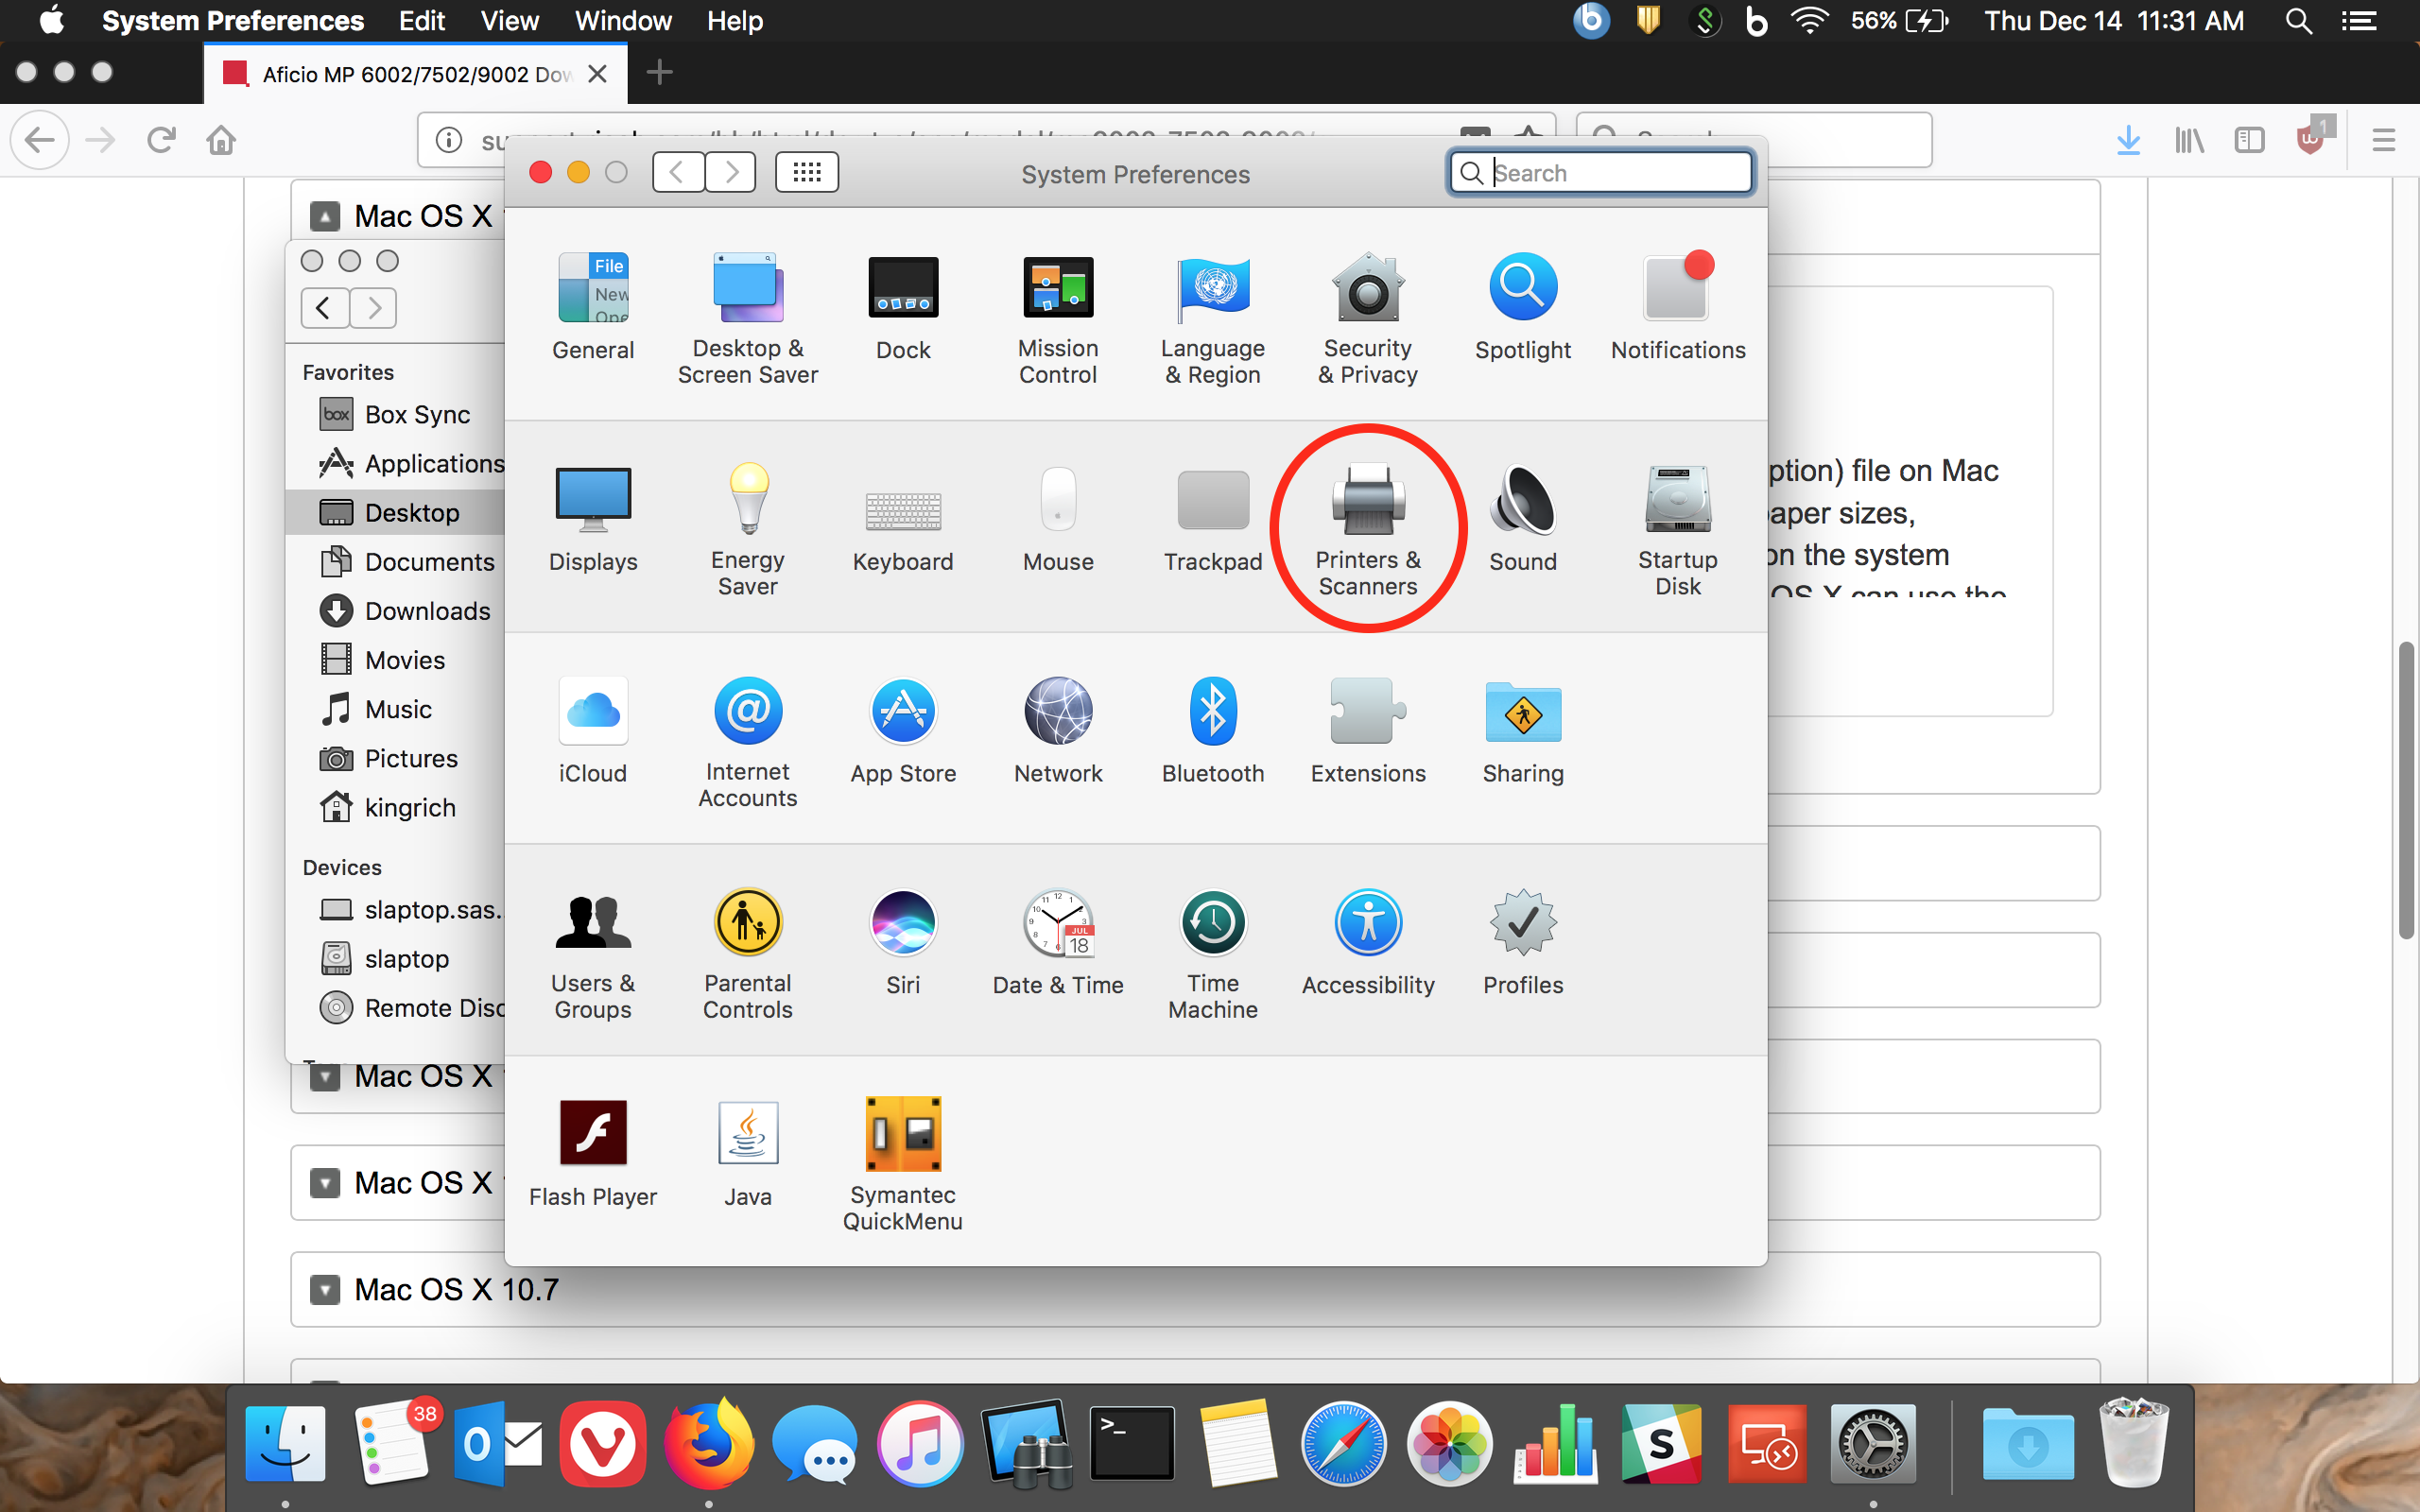The image size is (2420, 1512).
Task: Select Downloads in Finder sidebar
Action: [396, 611]
